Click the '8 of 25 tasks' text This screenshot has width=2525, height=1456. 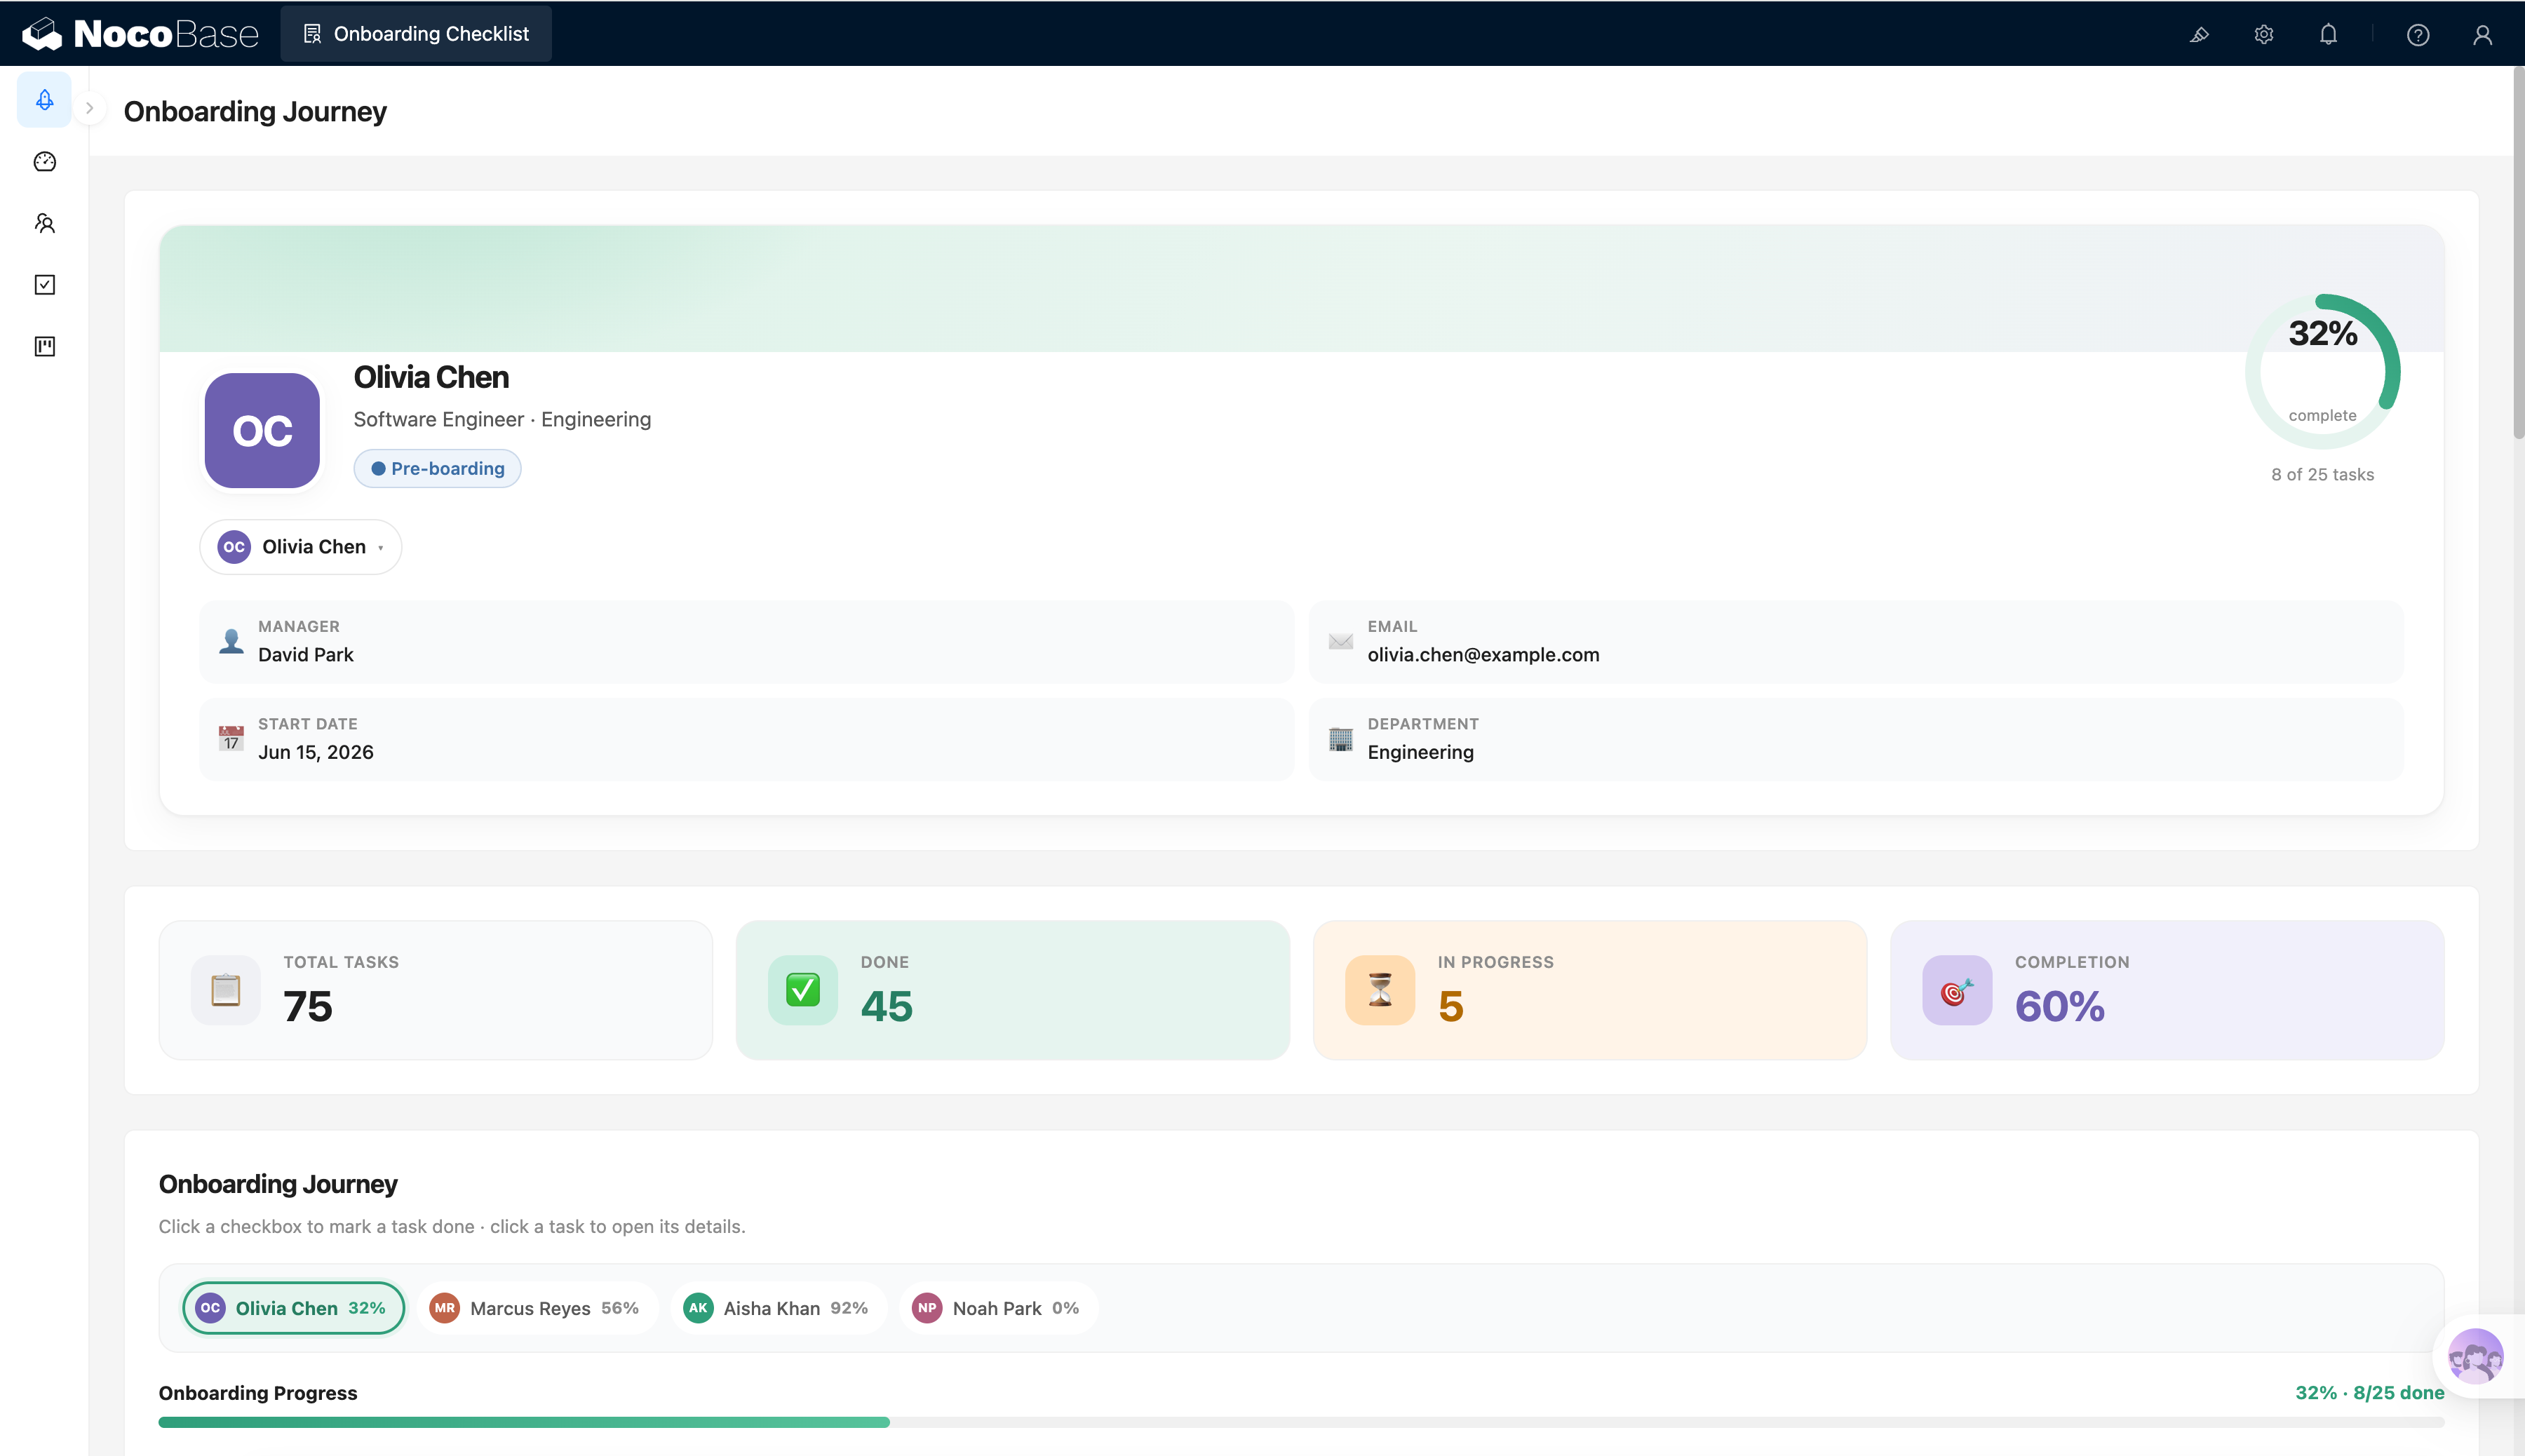point(2322,475)
